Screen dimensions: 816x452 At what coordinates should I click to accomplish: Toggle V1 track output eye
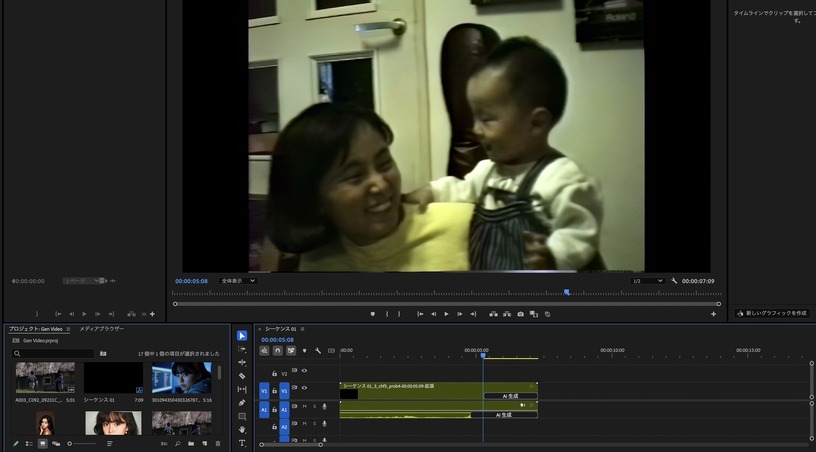coord(304,388)
